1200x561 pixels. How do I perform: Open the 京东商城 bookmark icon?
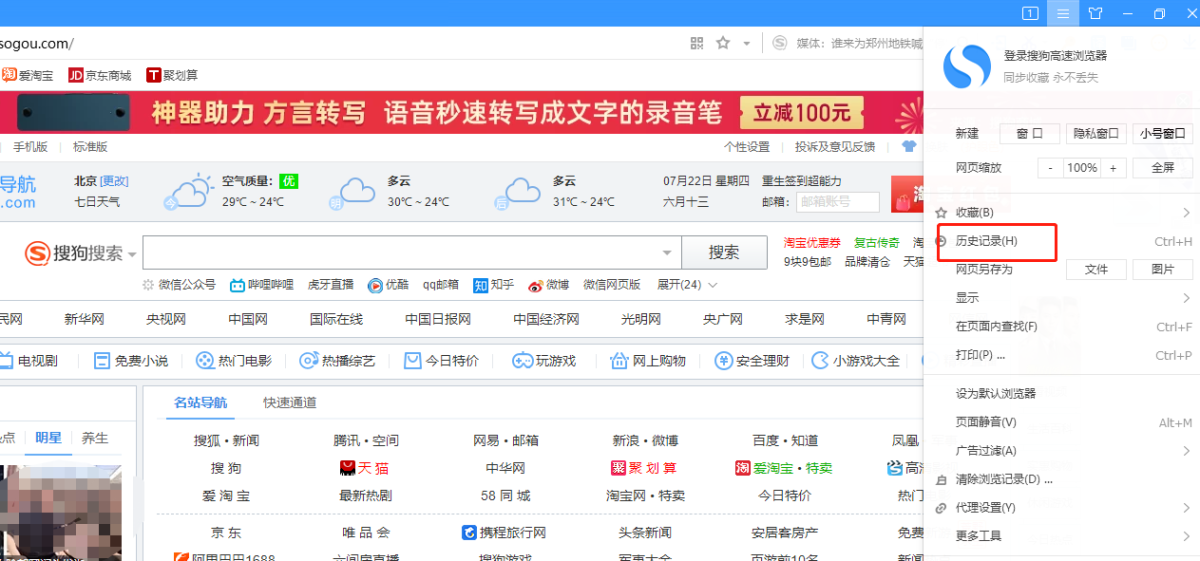pyautogui.click(x=76, y=75)
